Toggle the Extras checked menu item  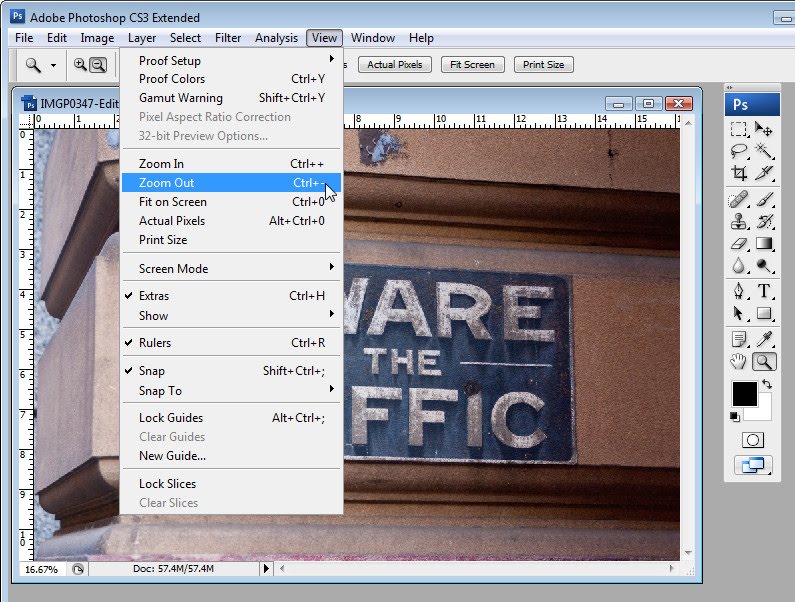232,296
